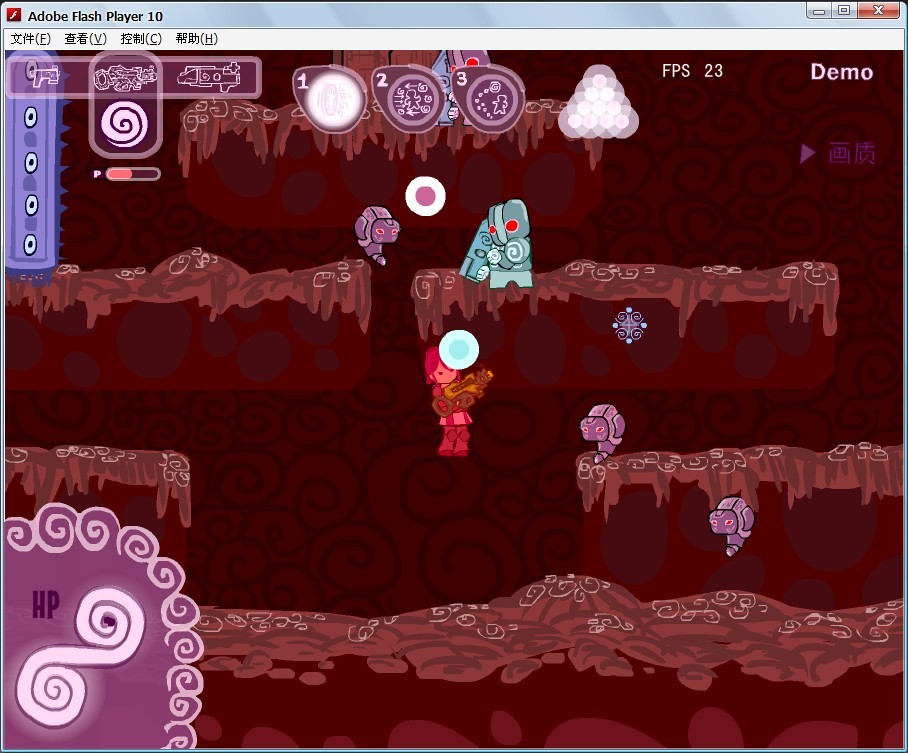Open the 查看(V) menu
908x753 pixels.
(x=86, y=39)
